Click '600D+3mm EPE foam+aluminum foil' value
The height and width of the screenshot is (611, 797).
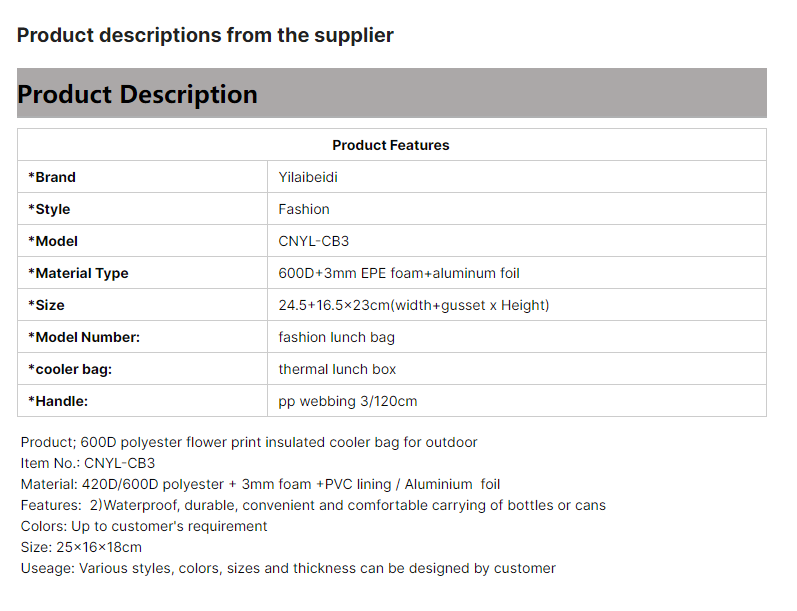coord(399,273)
